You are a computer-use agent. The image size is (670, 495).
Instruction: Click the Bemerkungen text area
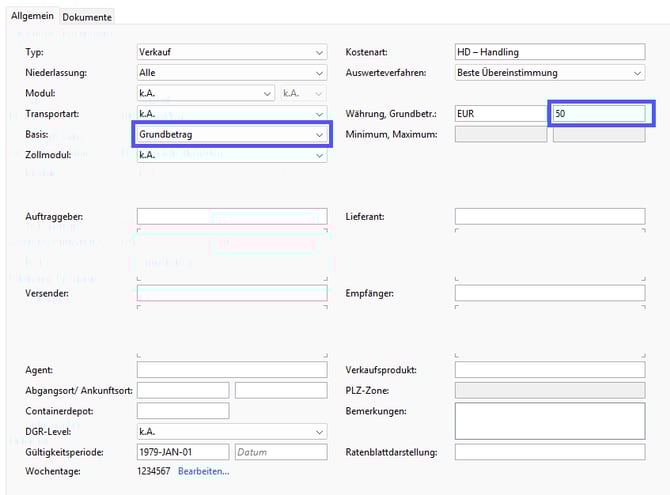point(549,420)
